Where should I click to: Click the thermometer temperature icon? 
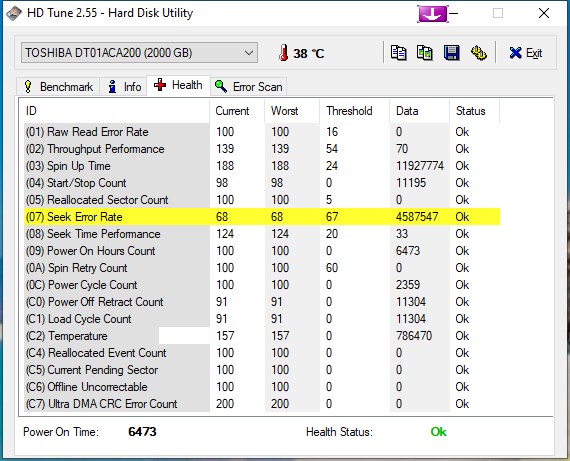[x=284, y=53]
